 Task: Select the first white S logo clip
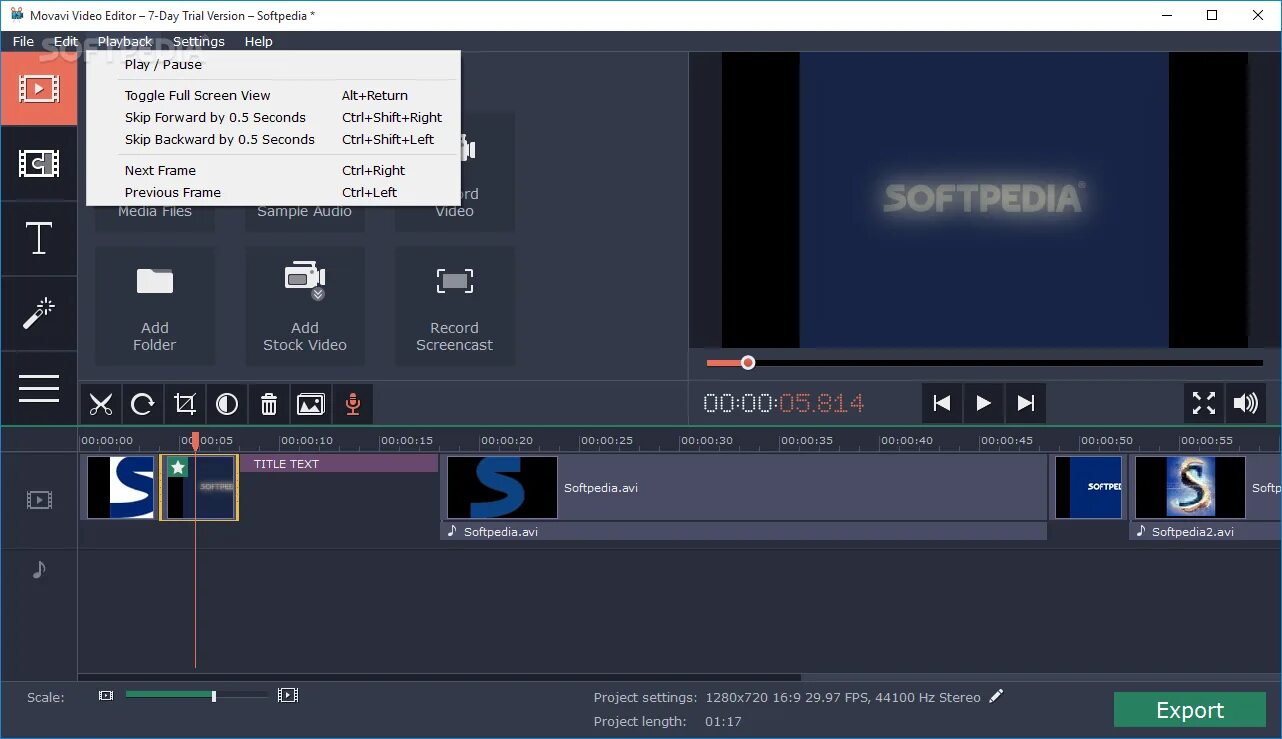pos(120,487)
